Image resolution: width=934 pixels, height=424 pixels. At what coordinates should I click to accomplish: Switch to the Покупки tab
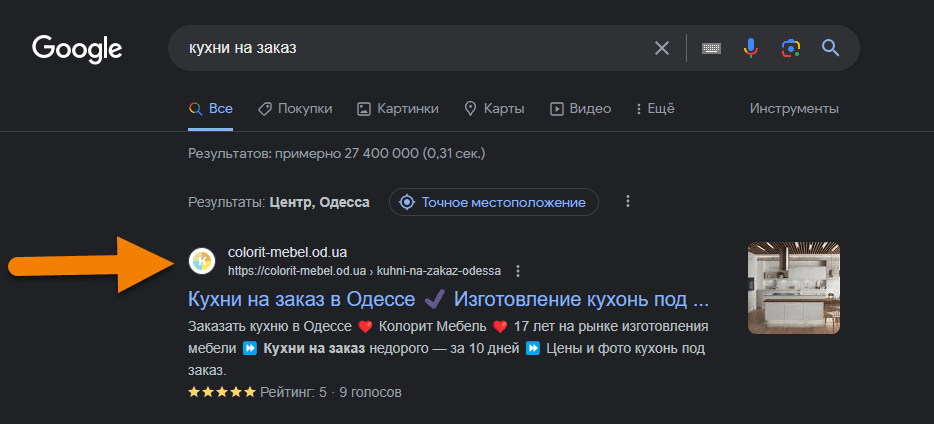click(295, 108)
